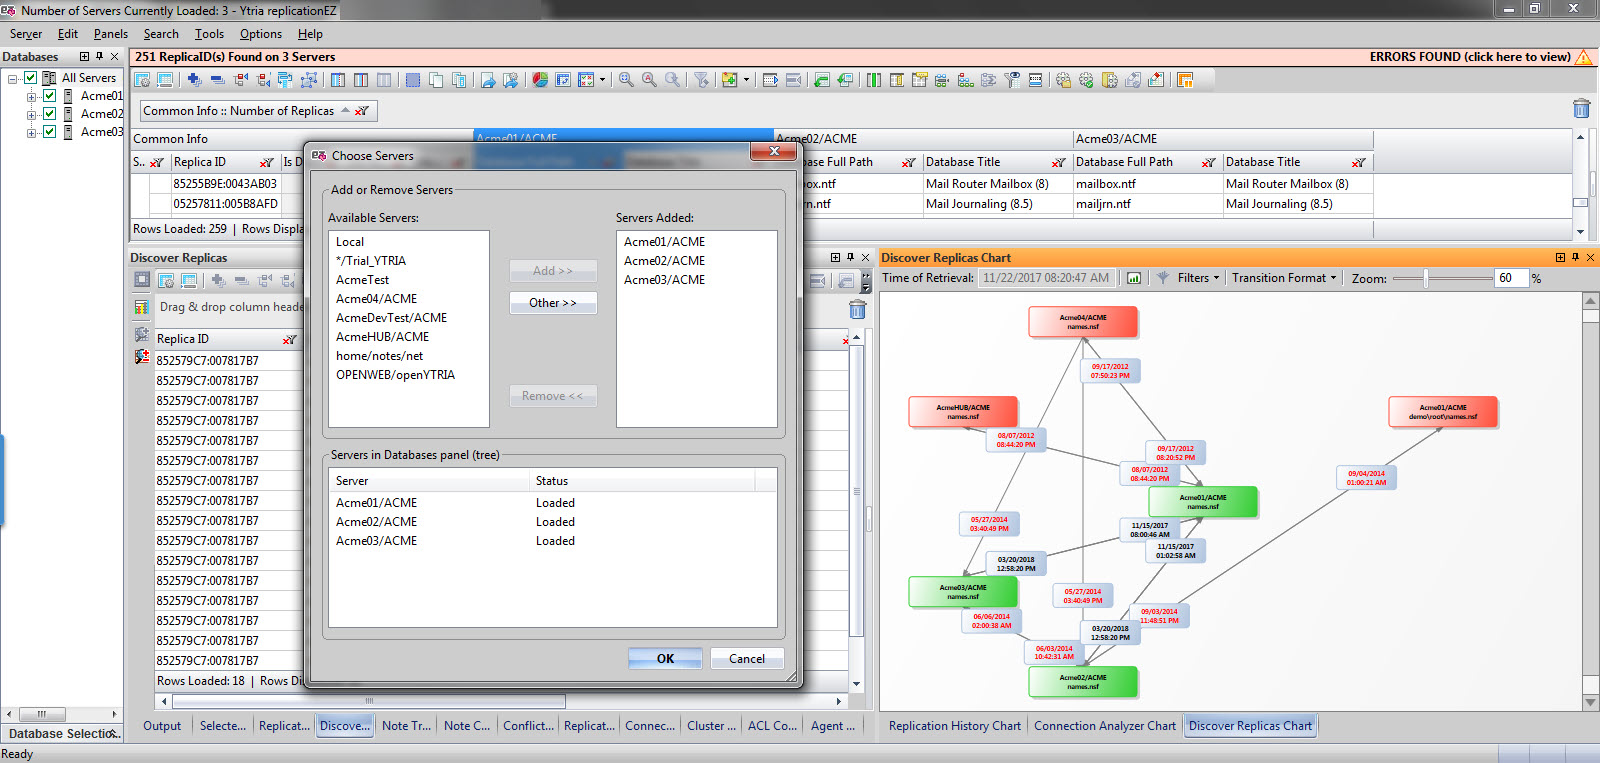Click the orange grid layout icon in toolbar
The image size is (1600, 763).
1185,80
